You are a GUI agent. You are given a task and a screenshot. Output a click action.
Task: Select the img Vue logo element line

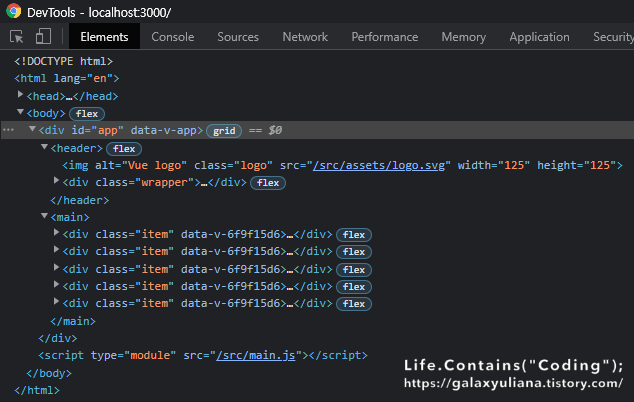pyautogui.click(x=342, y=165)
